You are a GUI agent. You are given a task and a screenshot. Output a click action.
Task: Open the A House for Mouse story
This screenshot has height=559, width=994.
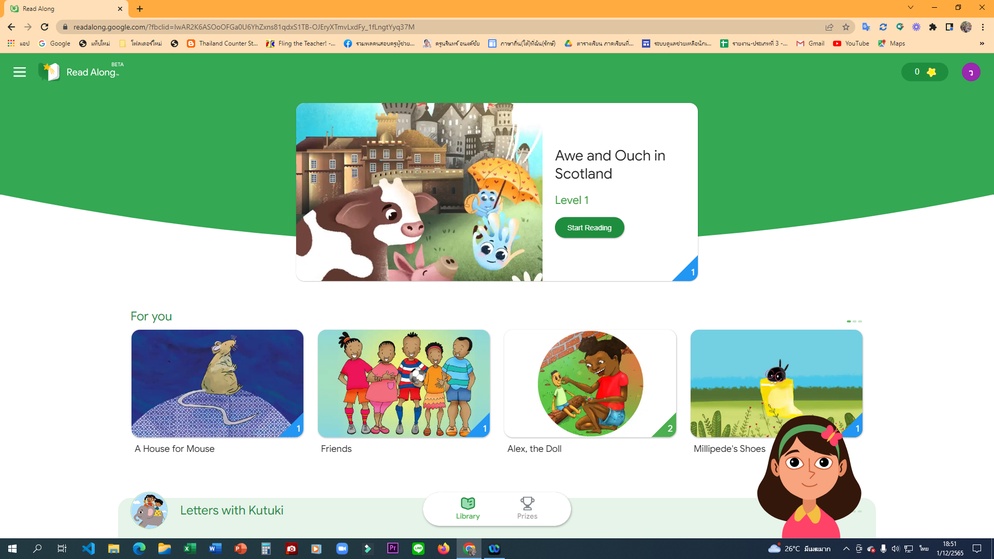pos(217,383)
